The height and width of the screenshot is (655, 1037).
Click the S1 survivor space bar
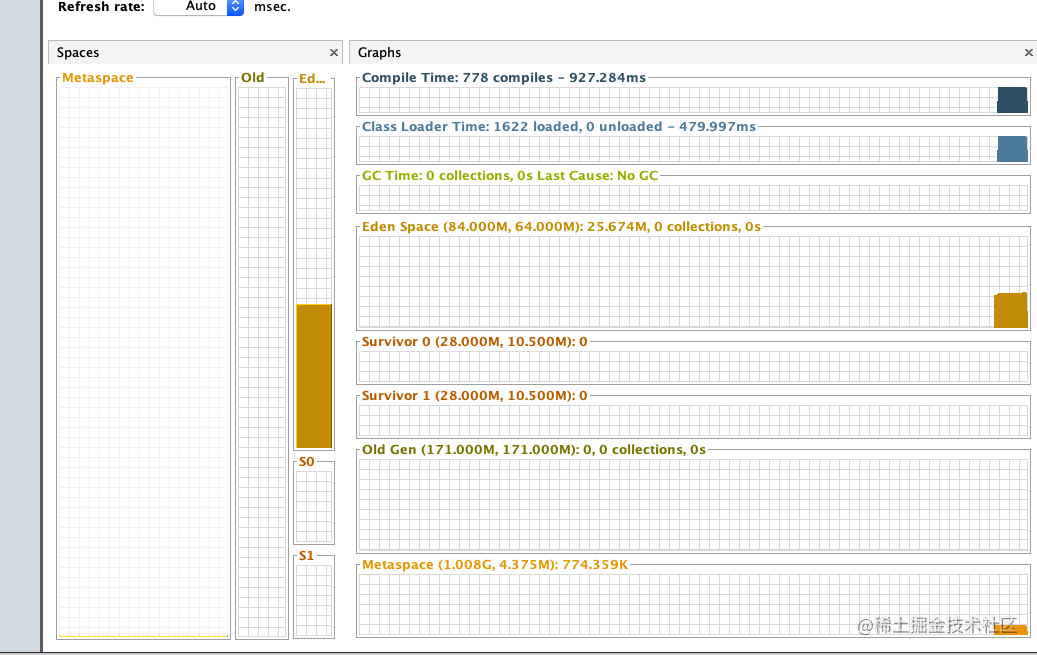pos(314,601)
